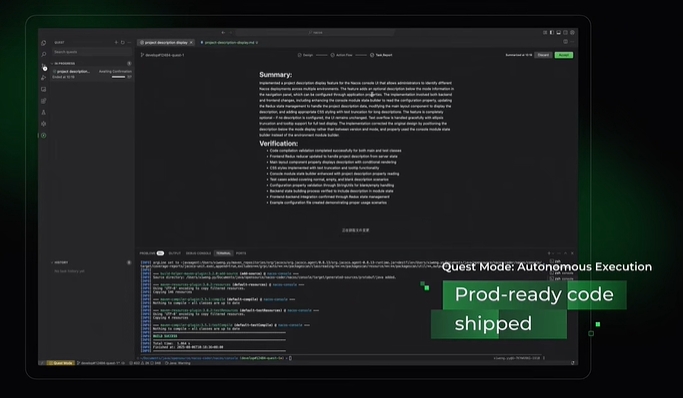This screenshot has width=683, height=398.
Task: Click the green Accept button
Action: [x=564, y=55]
